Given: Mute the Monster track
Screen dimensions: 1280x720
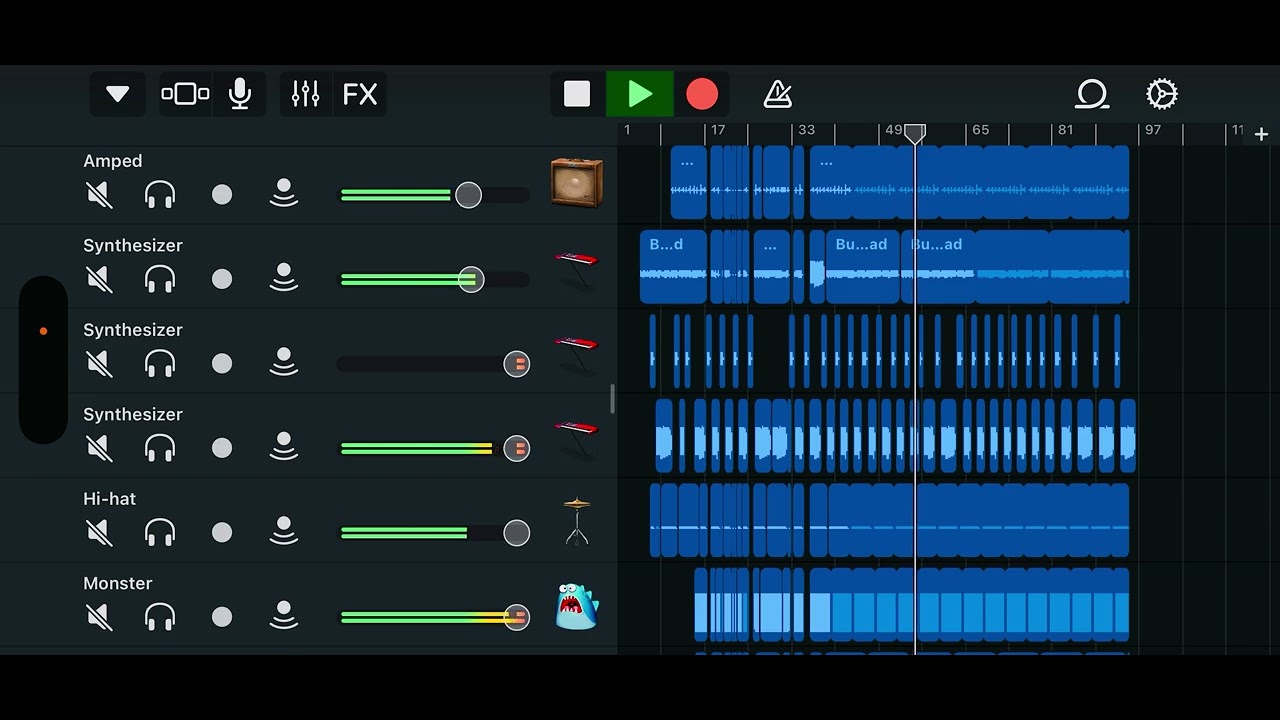Looking at the screenshot, I should pos(99,617).
